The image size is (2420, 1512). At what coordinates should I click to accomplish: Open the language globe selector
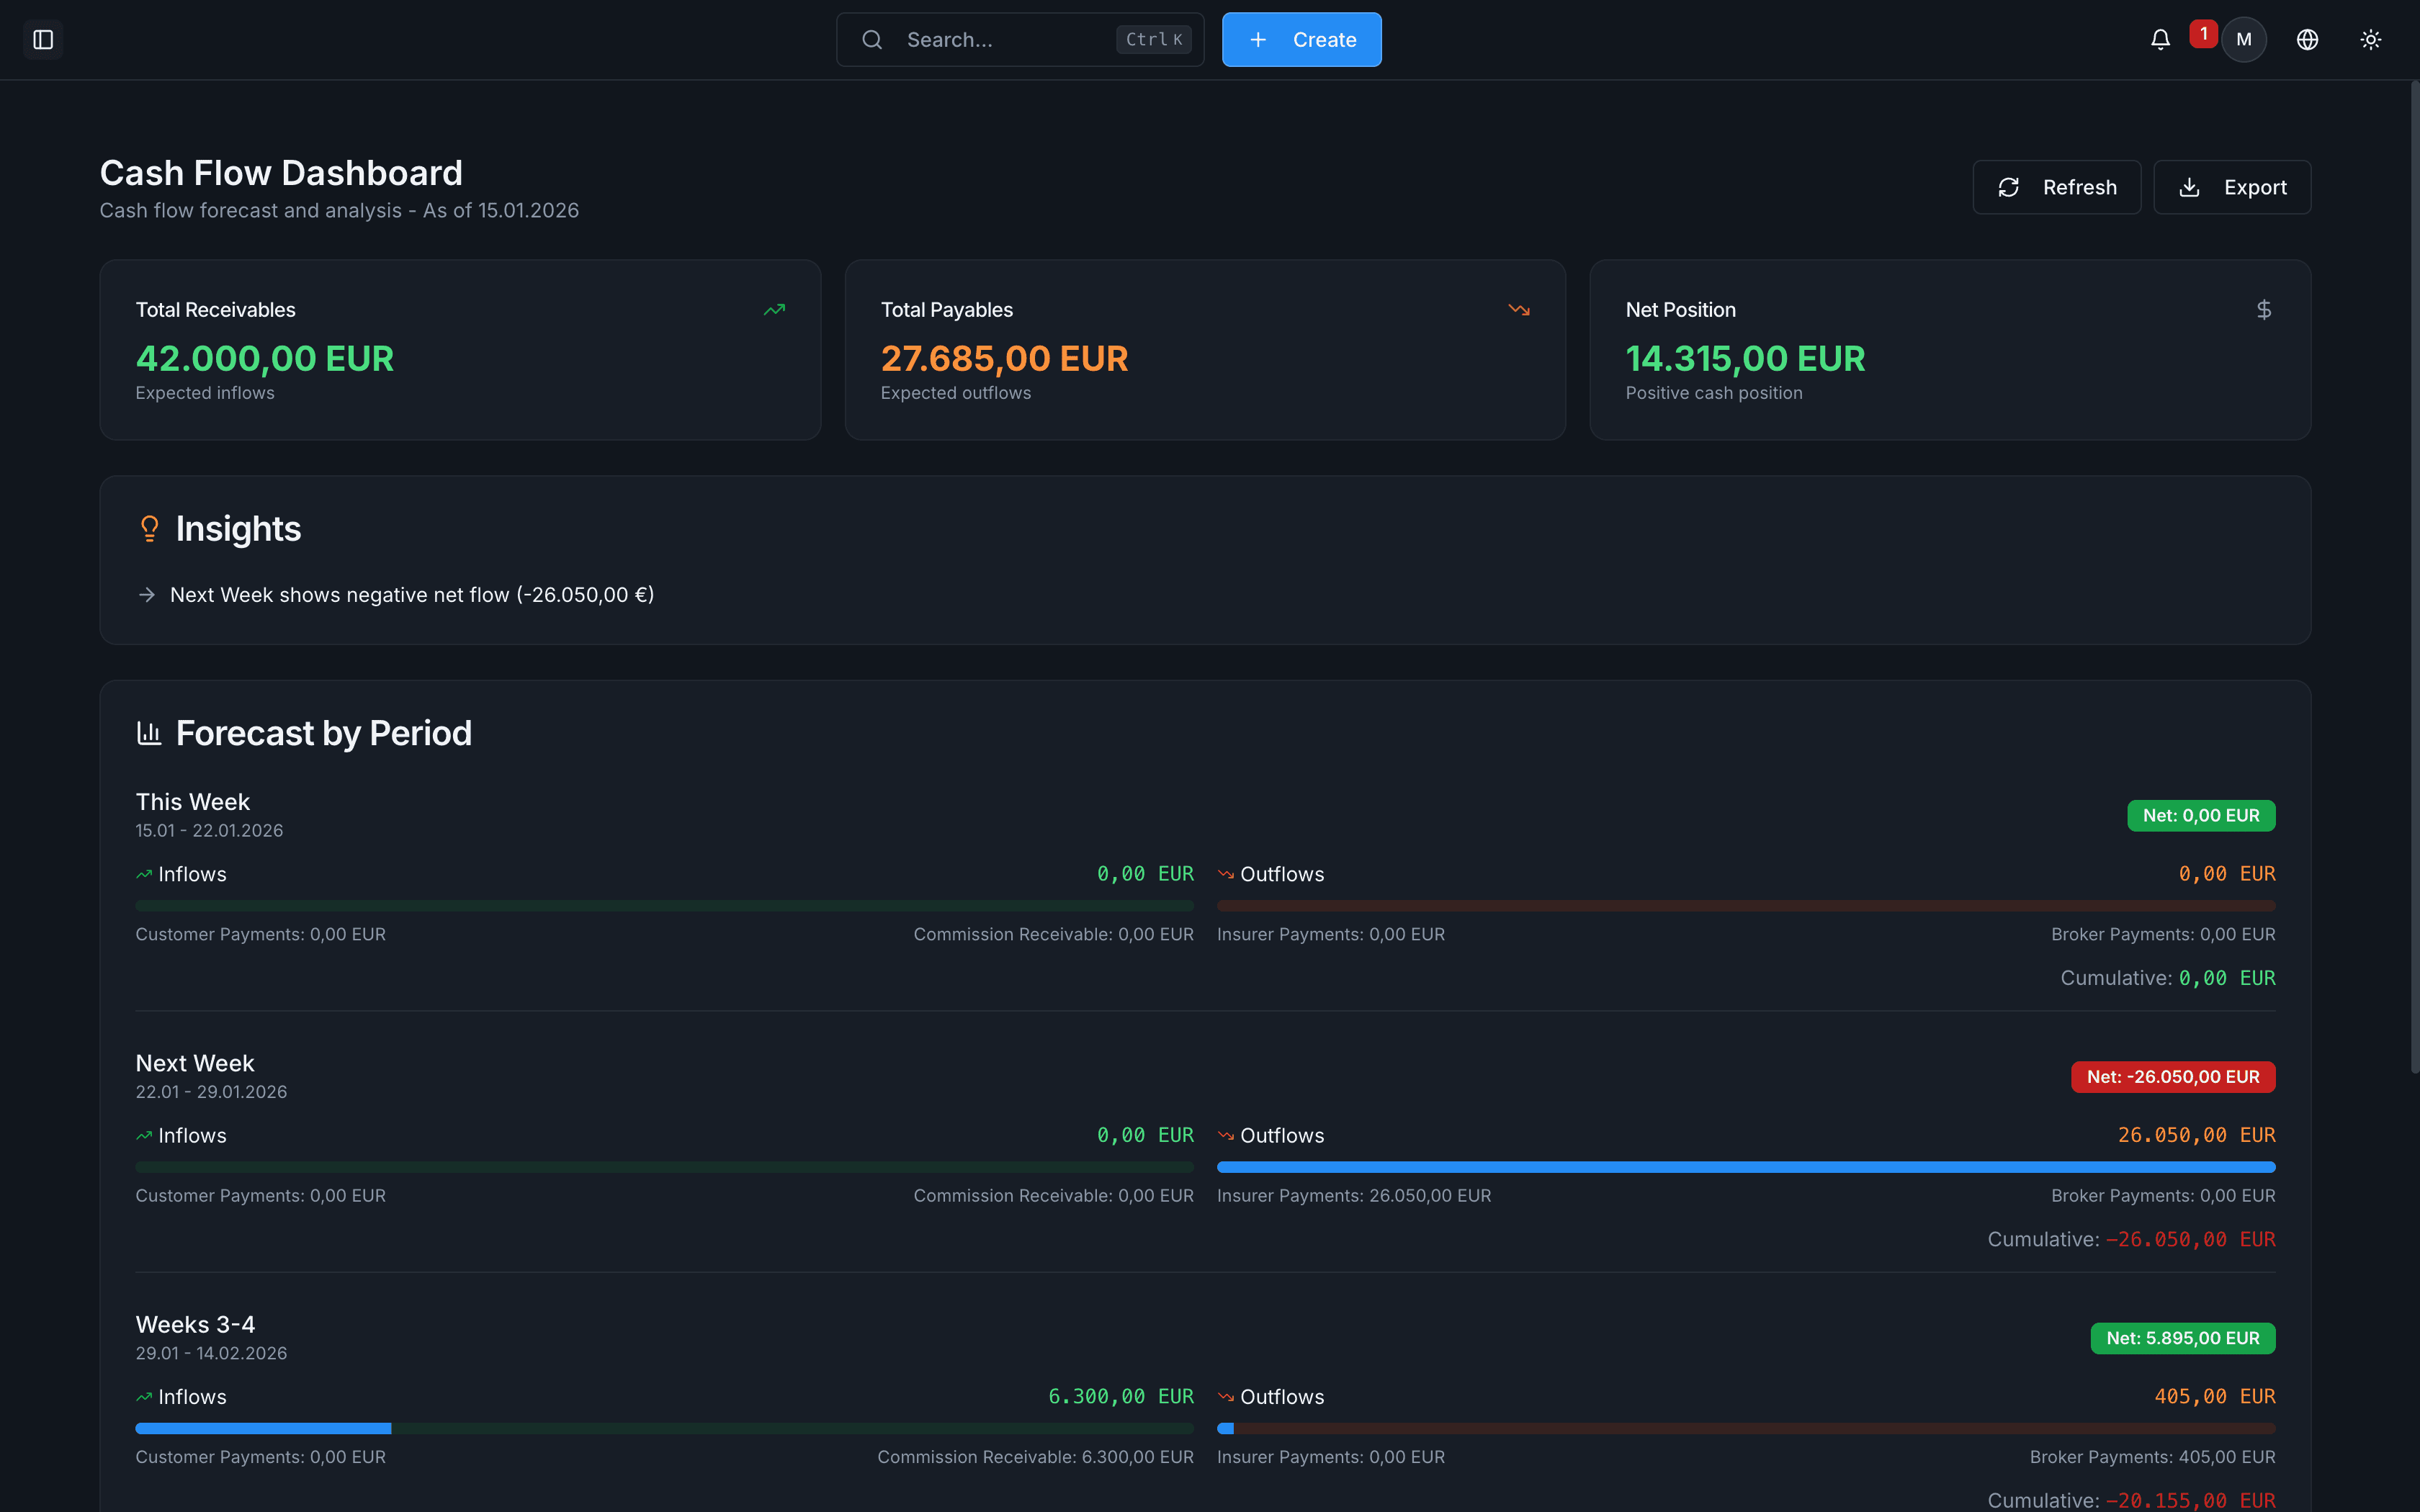(x=2307, y=40)
